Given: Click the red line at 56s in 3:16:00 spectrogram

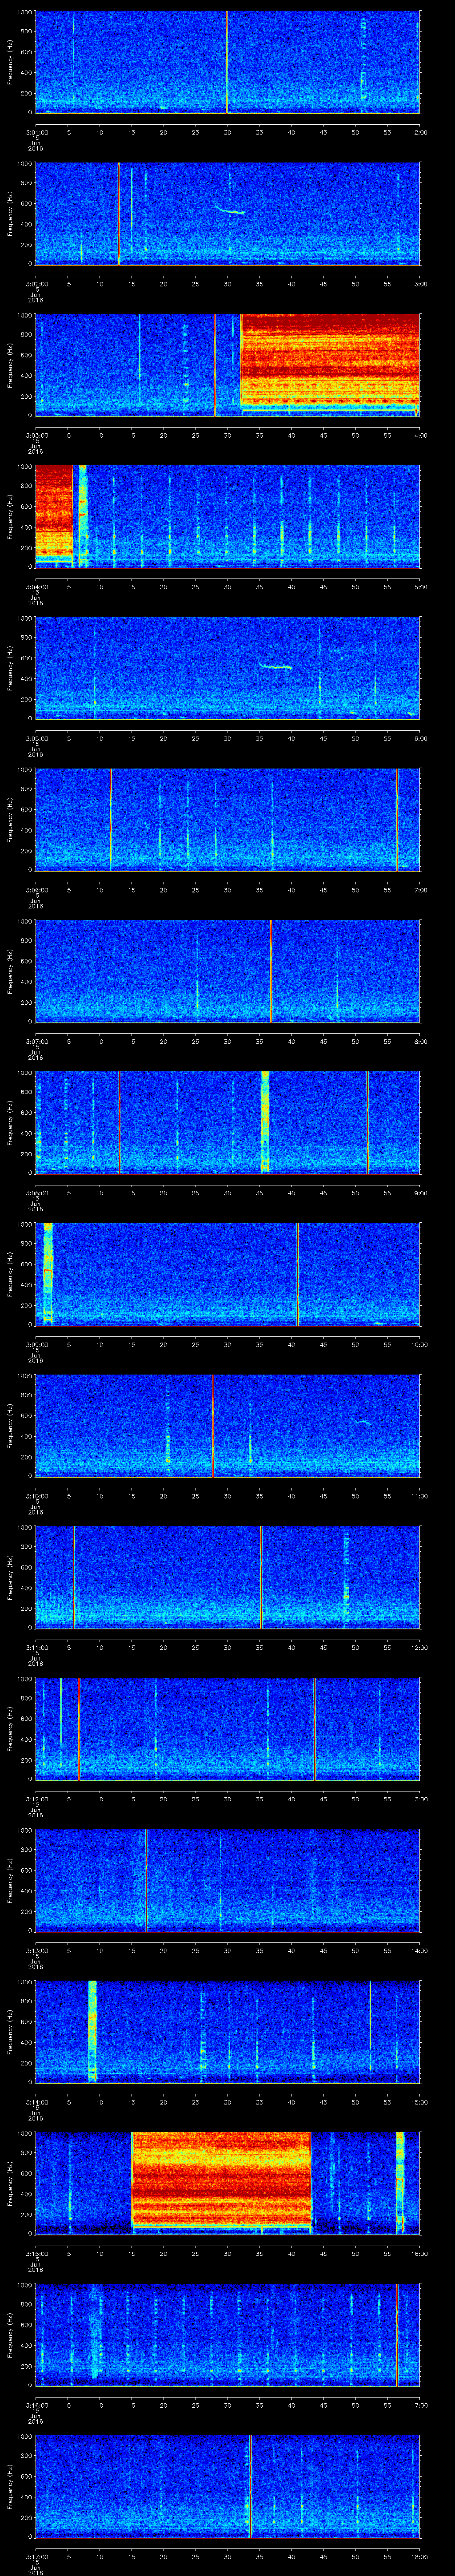Looking at the screenshot, I should tap(397, 2334).
